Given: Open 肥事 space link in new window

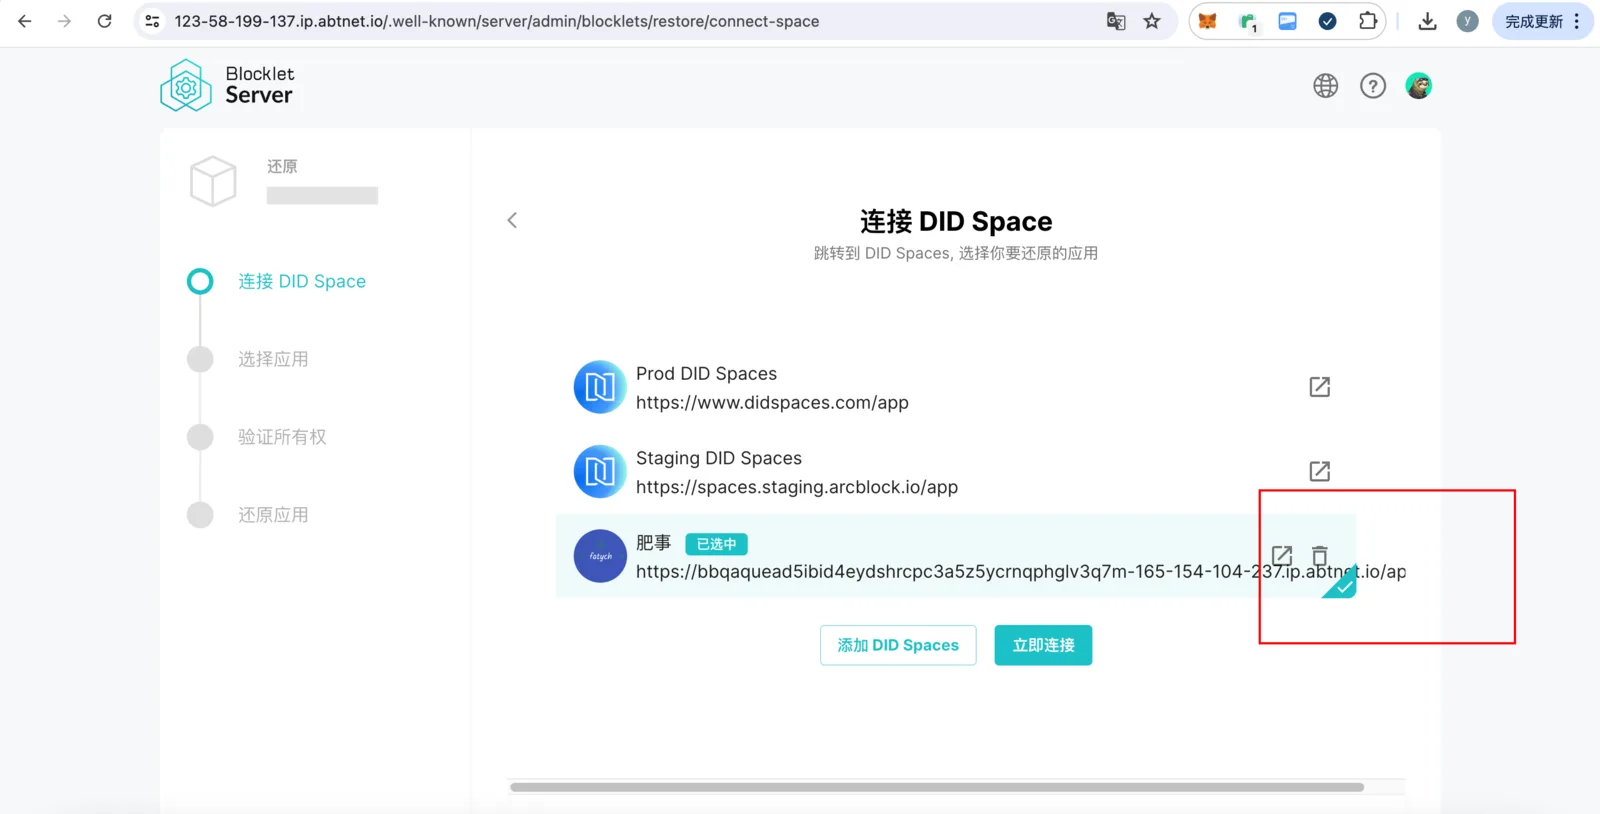Looking at the screenshot, I should 1282,555.
